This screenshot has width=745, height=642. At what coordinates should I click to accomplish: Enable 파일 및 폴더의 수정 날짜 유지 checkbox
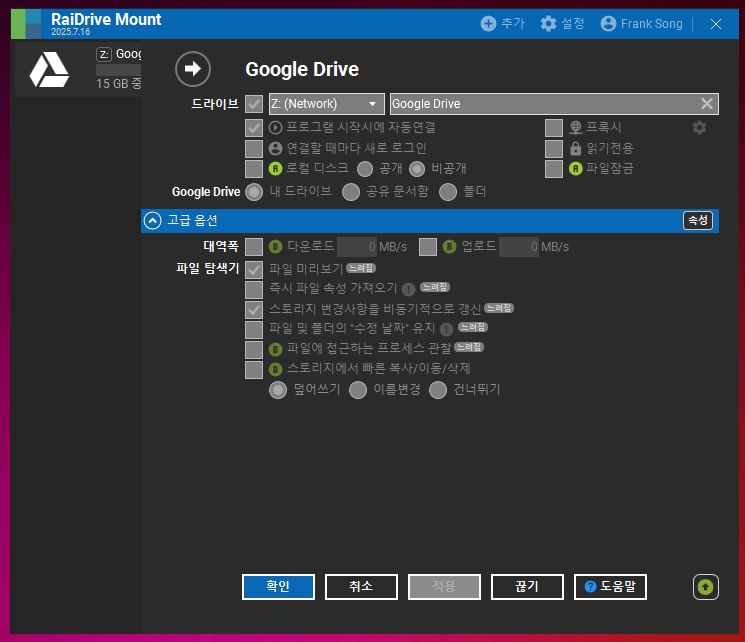point(254,329)
